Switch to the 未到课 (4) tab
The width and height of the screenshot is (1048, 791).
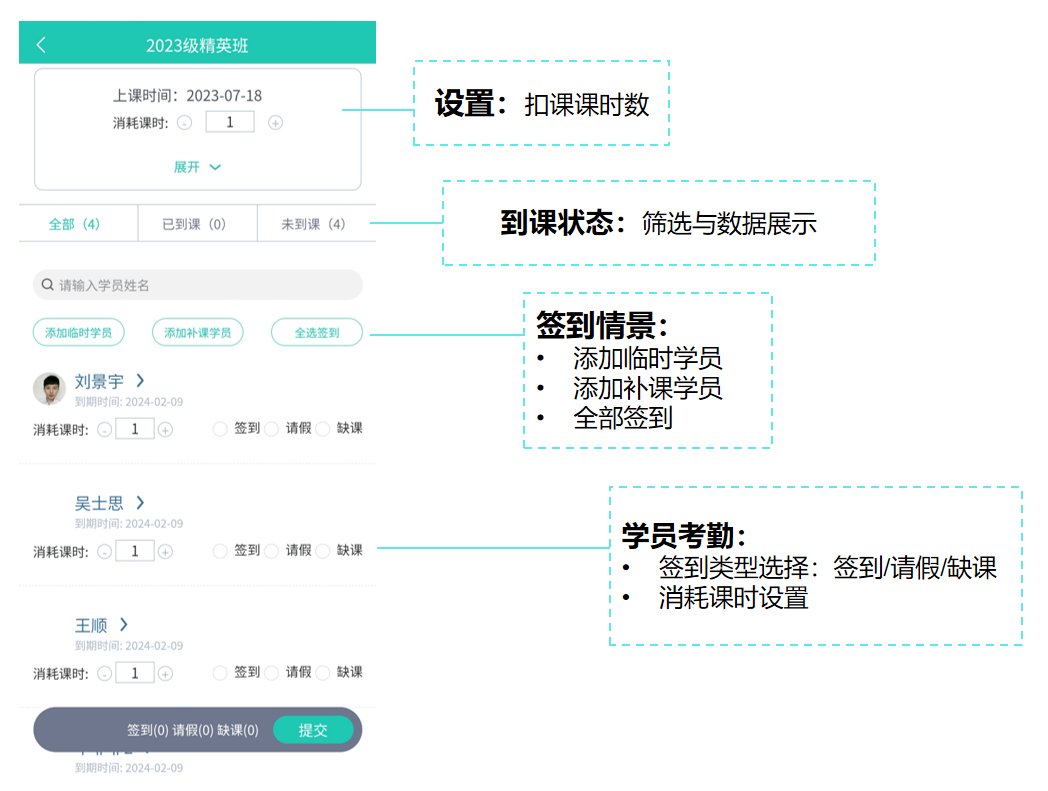coord(314,224)
